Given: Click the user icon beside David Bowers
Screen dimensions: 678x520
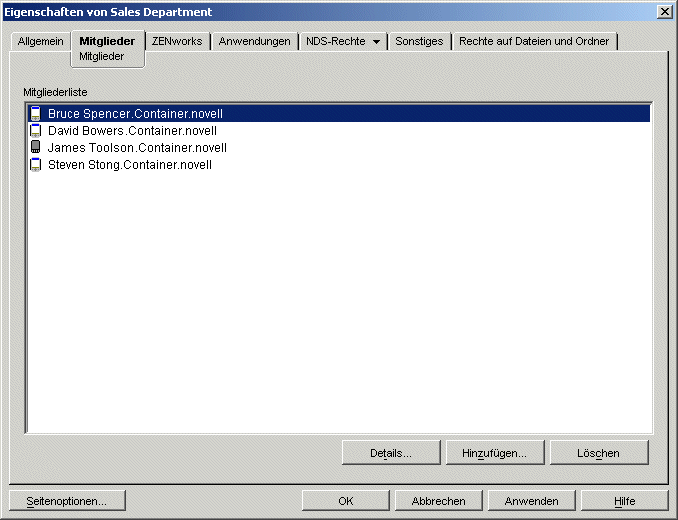Looking at the screenshot, I should [x=35, y=131].
